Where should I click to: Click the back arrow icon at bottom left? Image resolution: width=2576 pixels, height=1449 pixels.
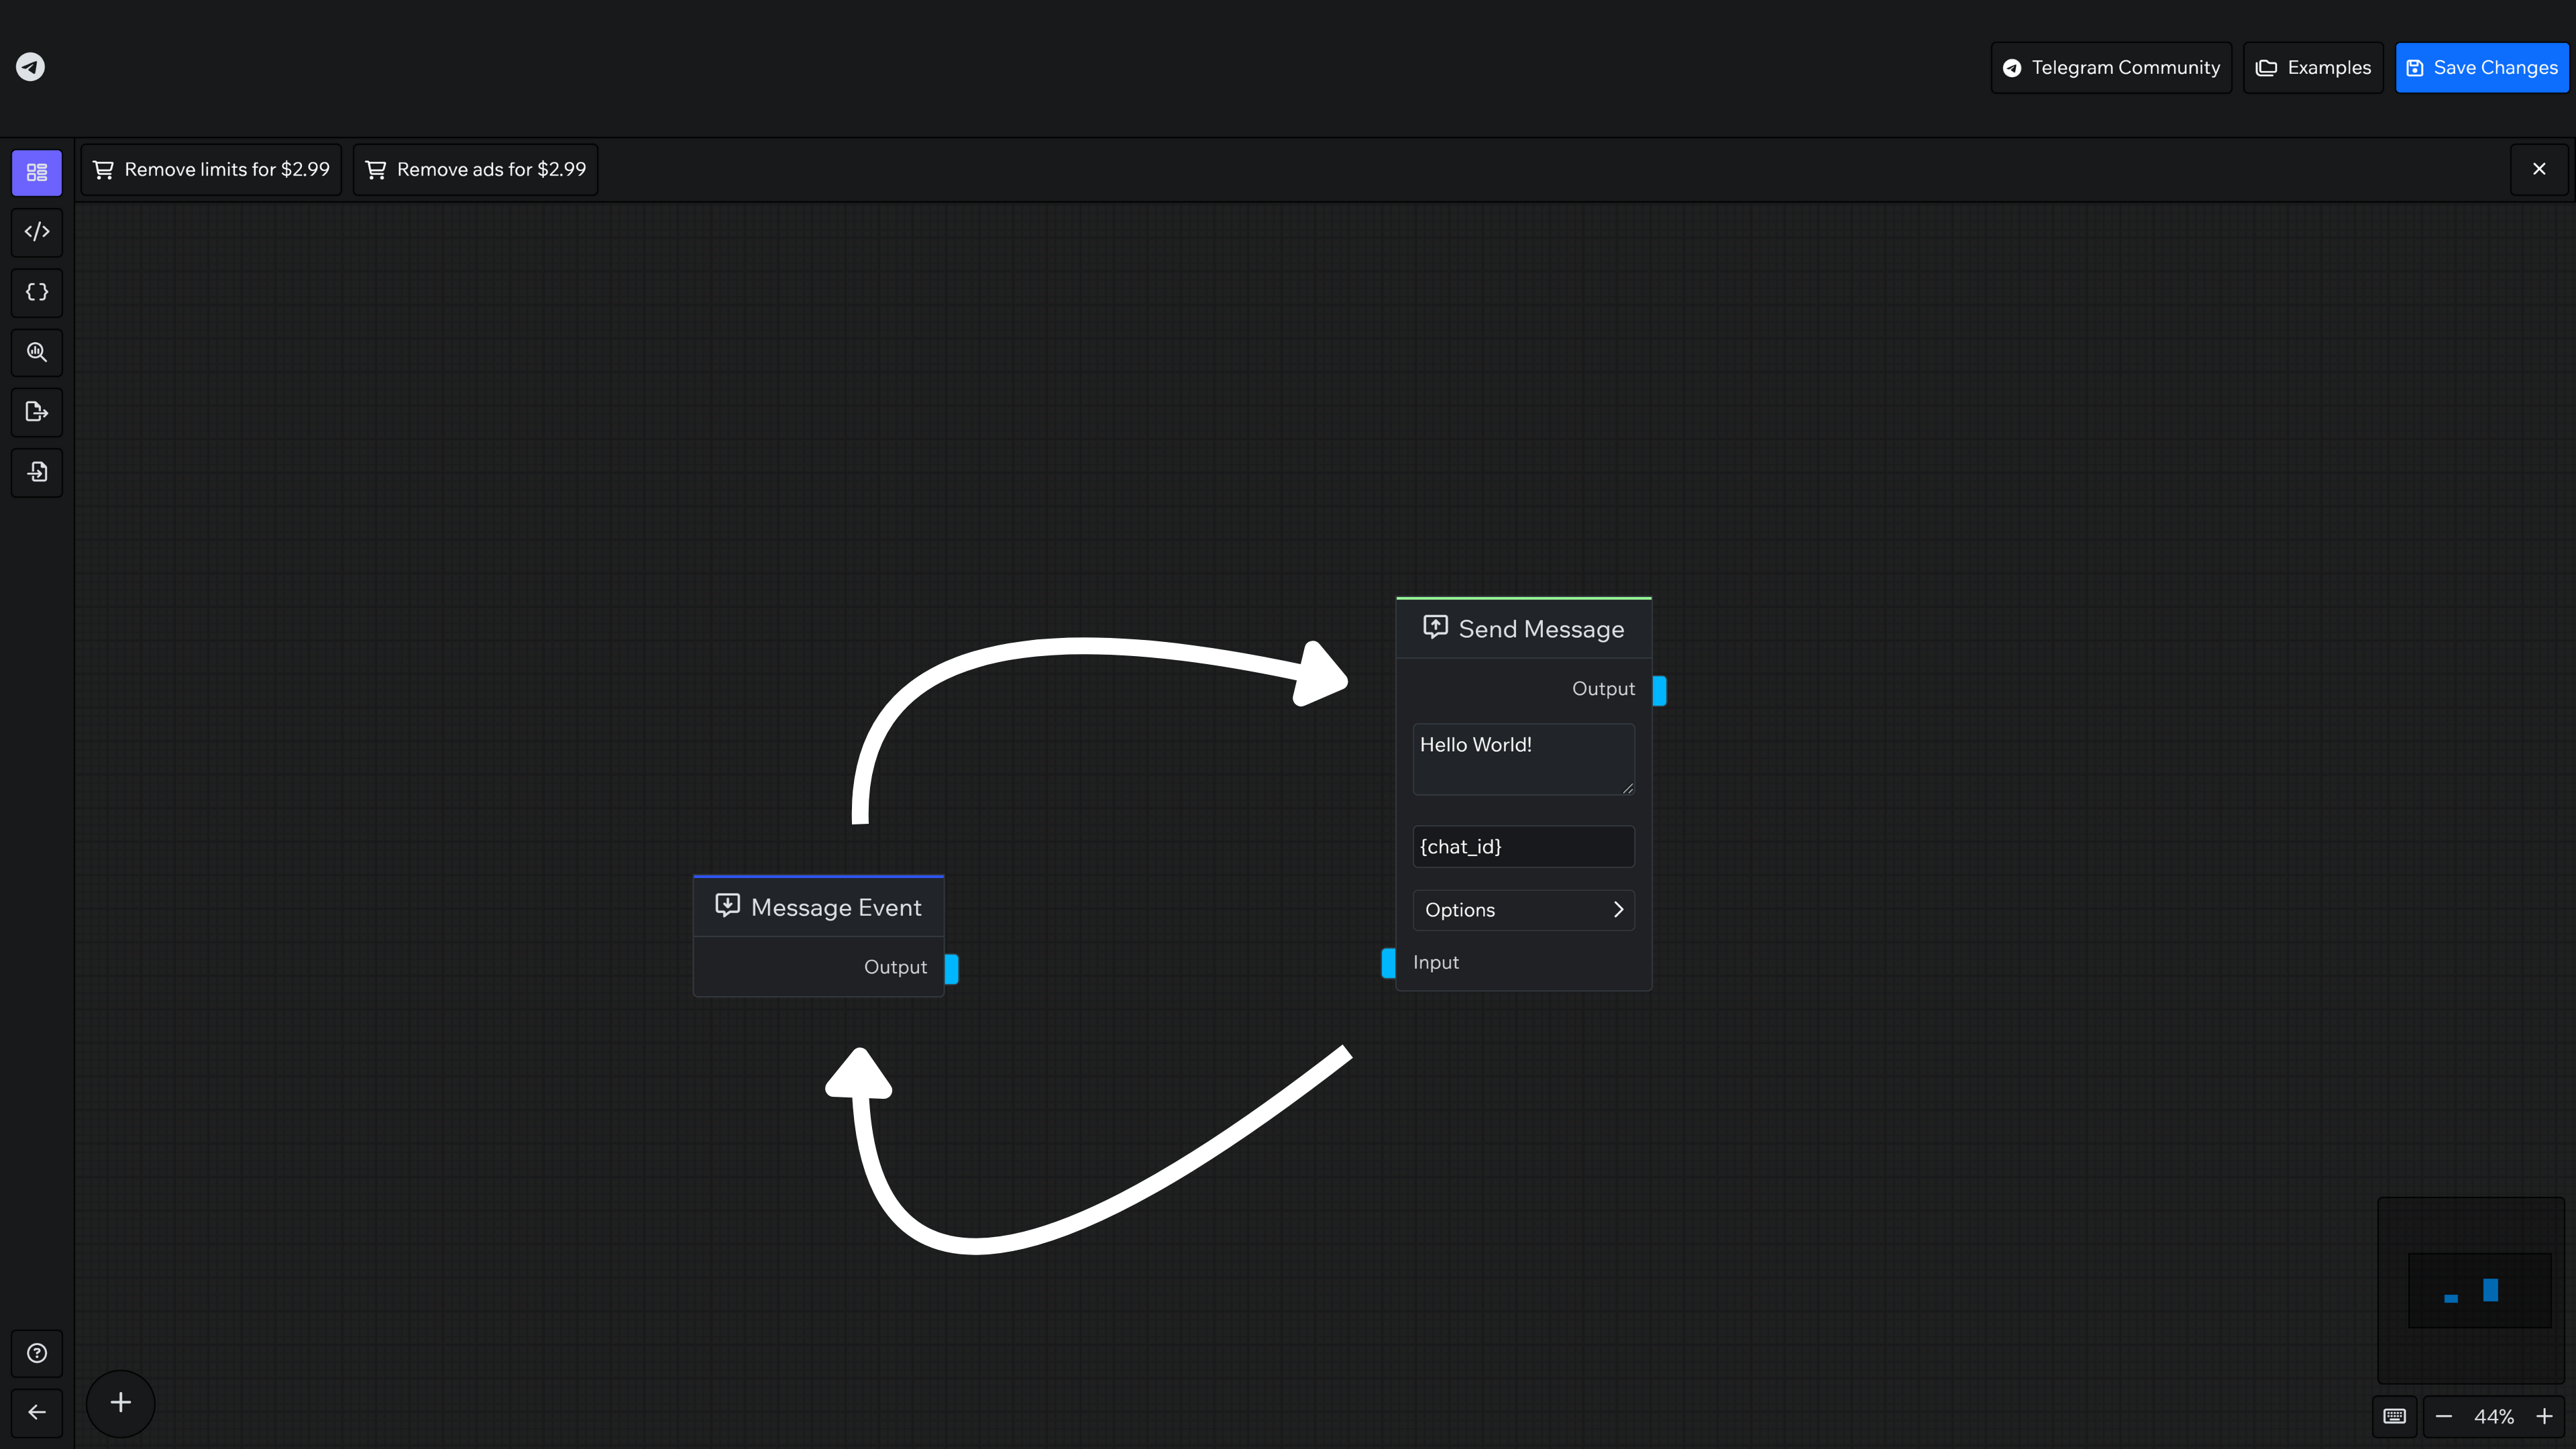coord(37,1412)
